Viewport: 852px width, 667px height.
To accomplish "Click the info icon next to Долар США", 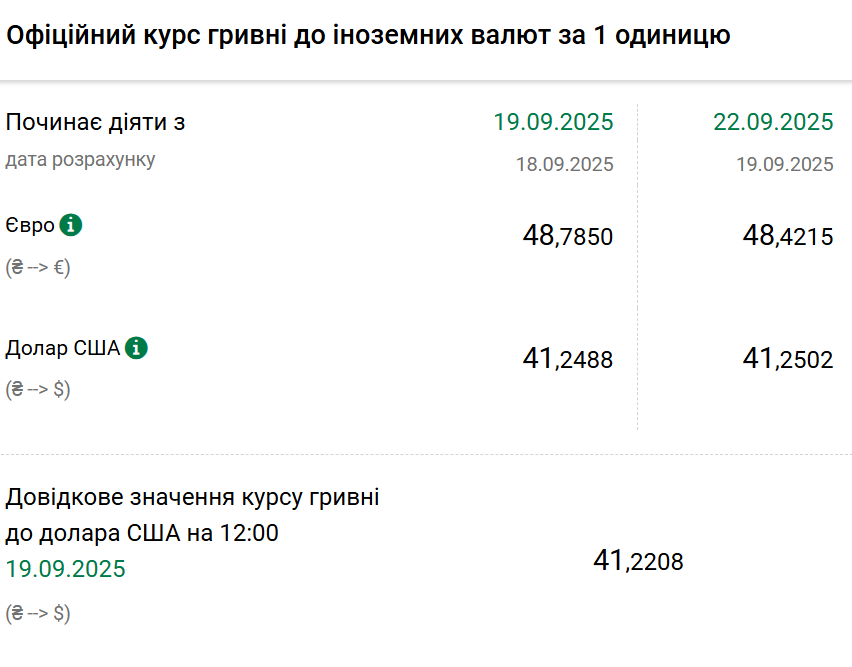I will pos(136,348).
